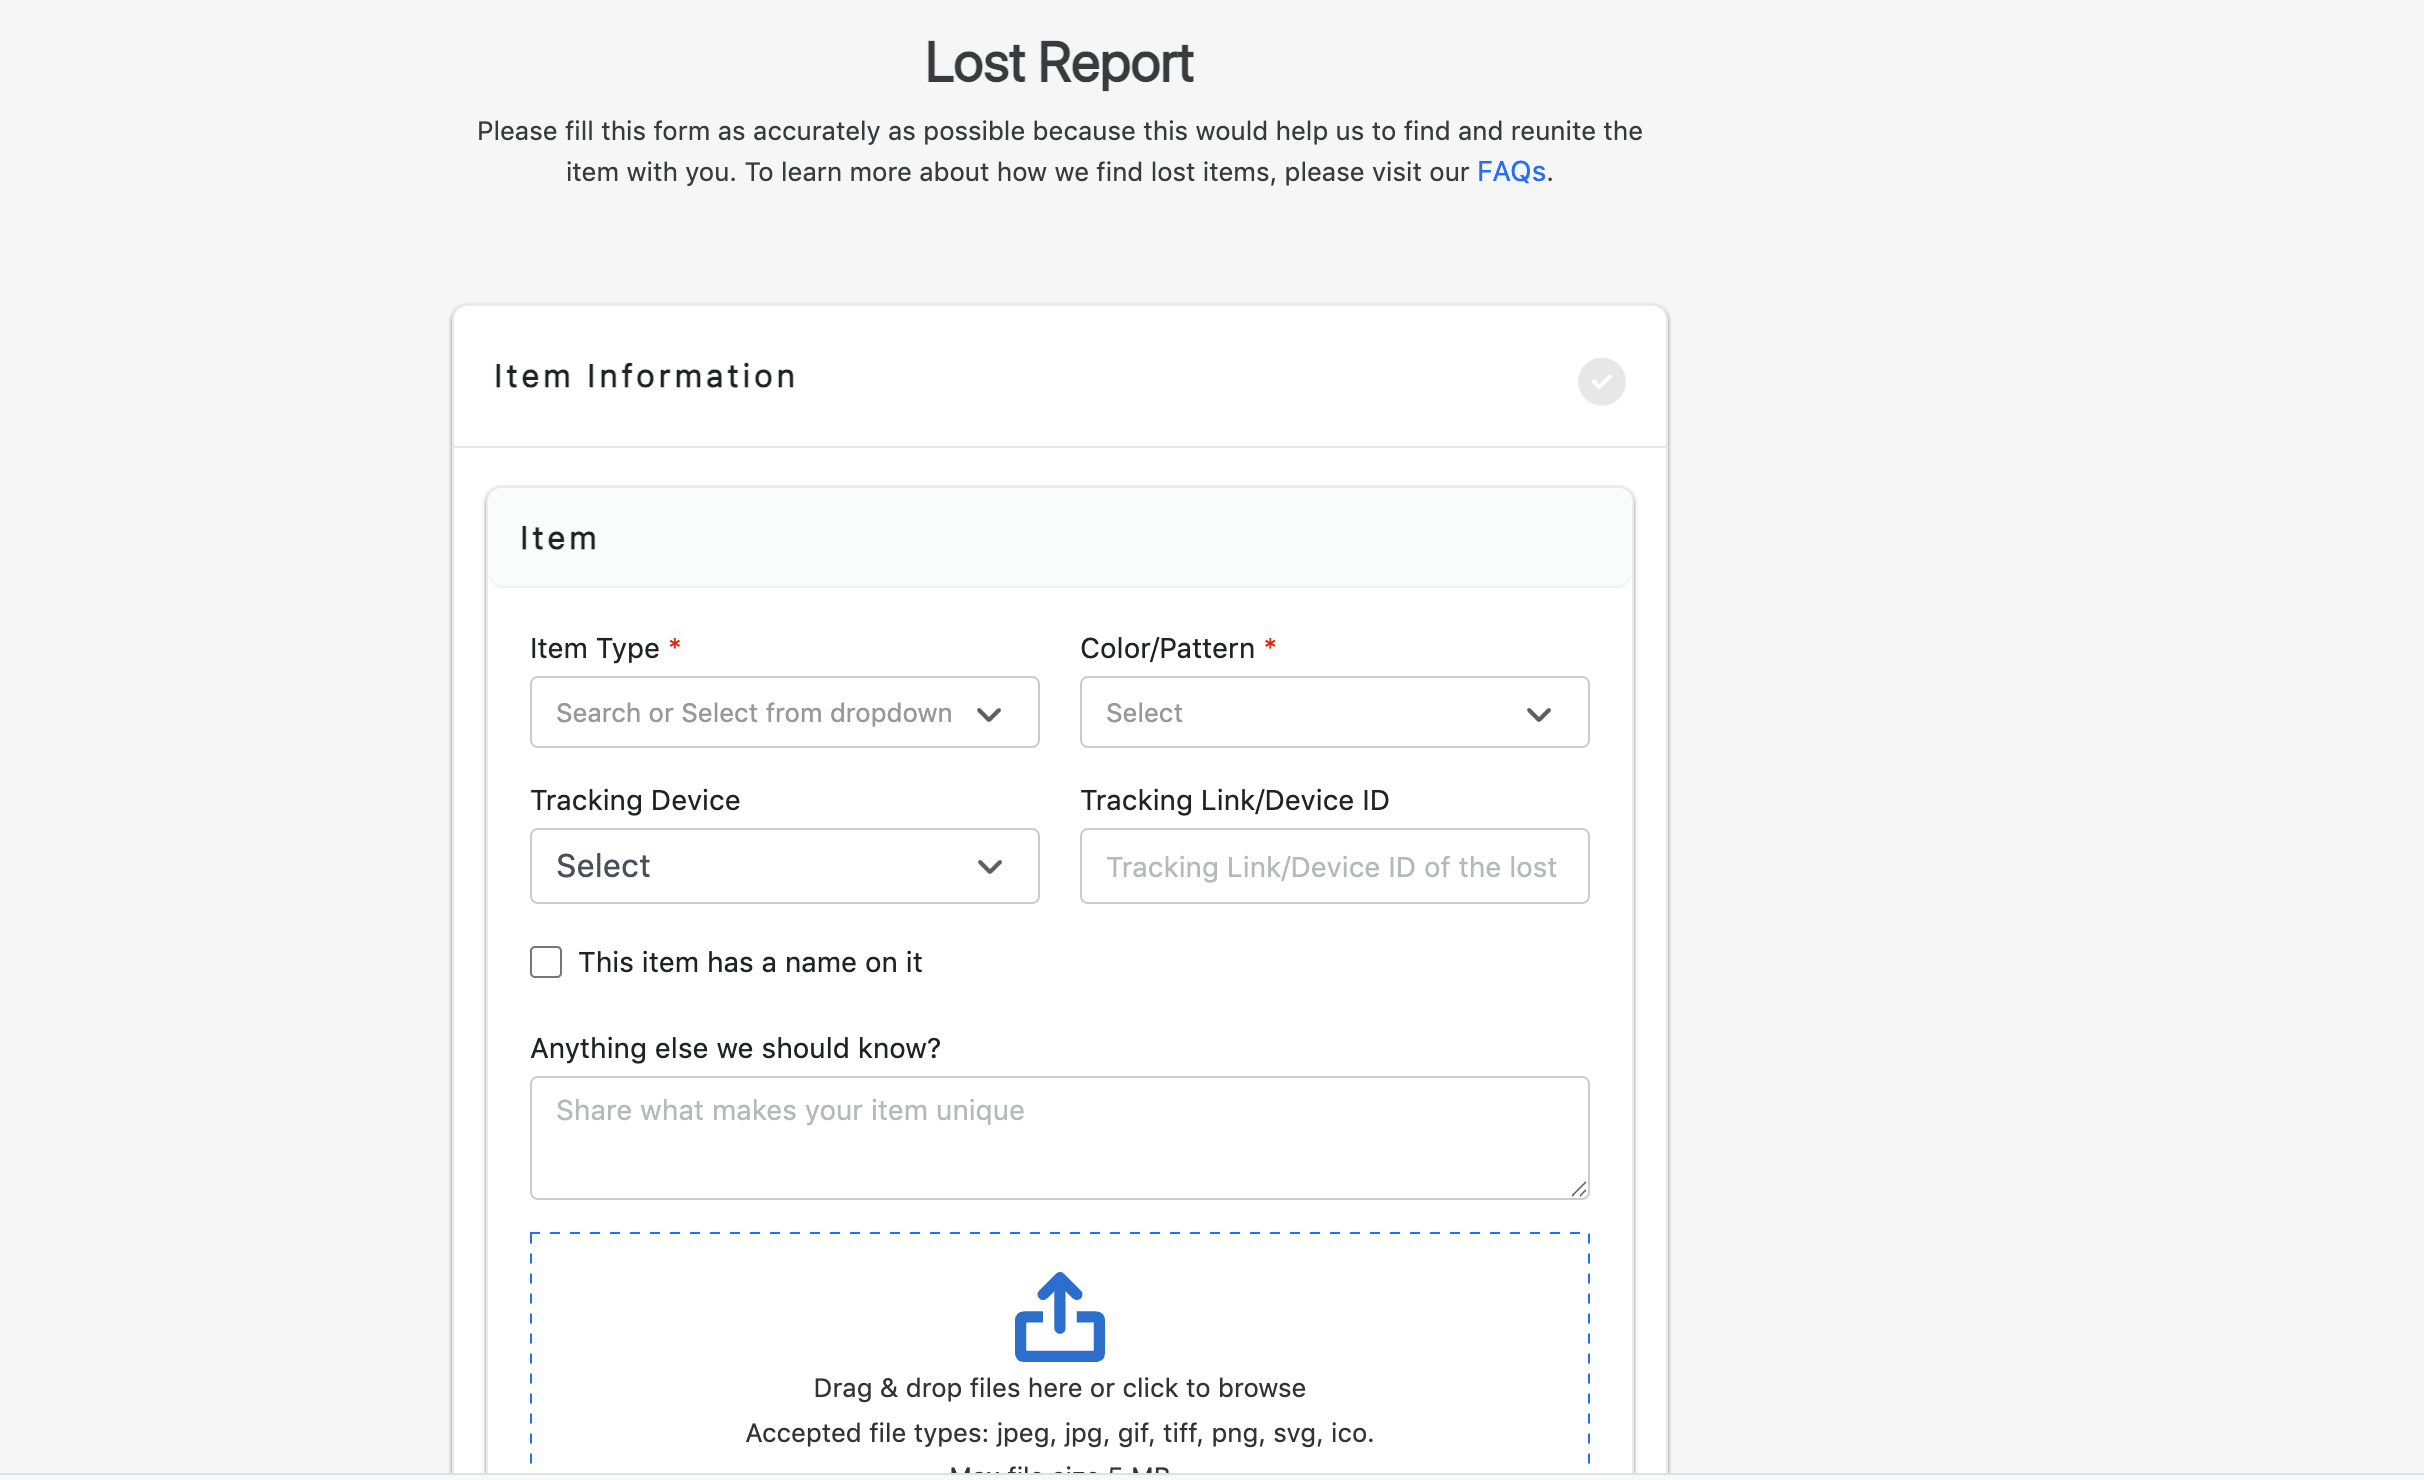Click the drag and drop area to browse files

(1059, 1387)
